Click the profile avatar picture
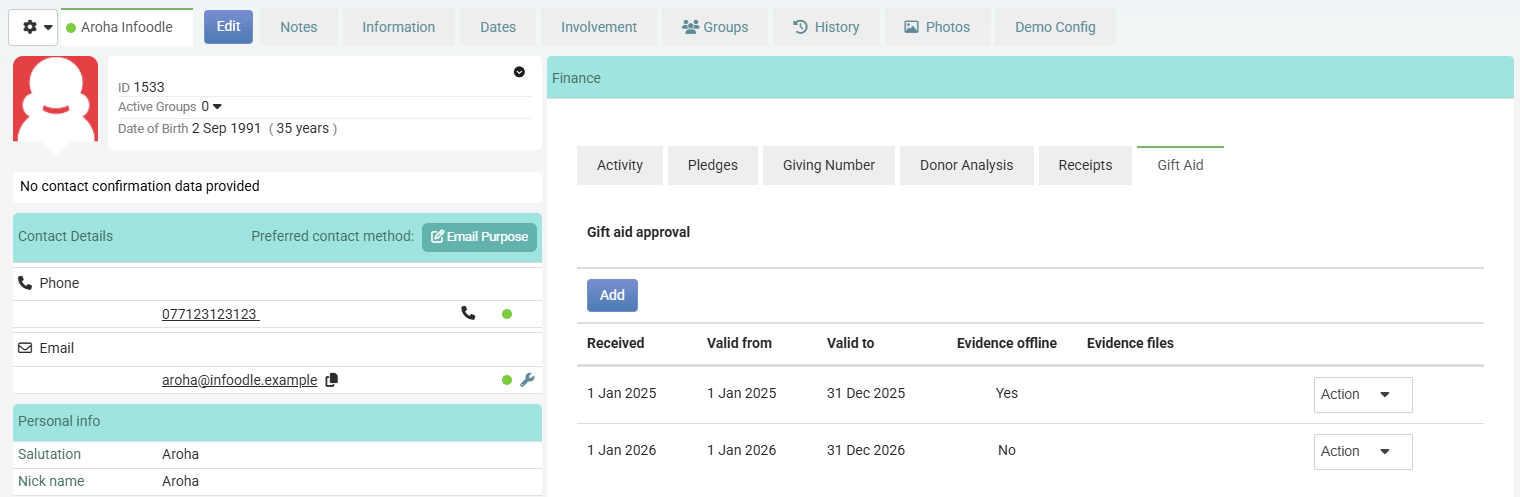This screenshot has width=1520, height=497. click(55, 98)
